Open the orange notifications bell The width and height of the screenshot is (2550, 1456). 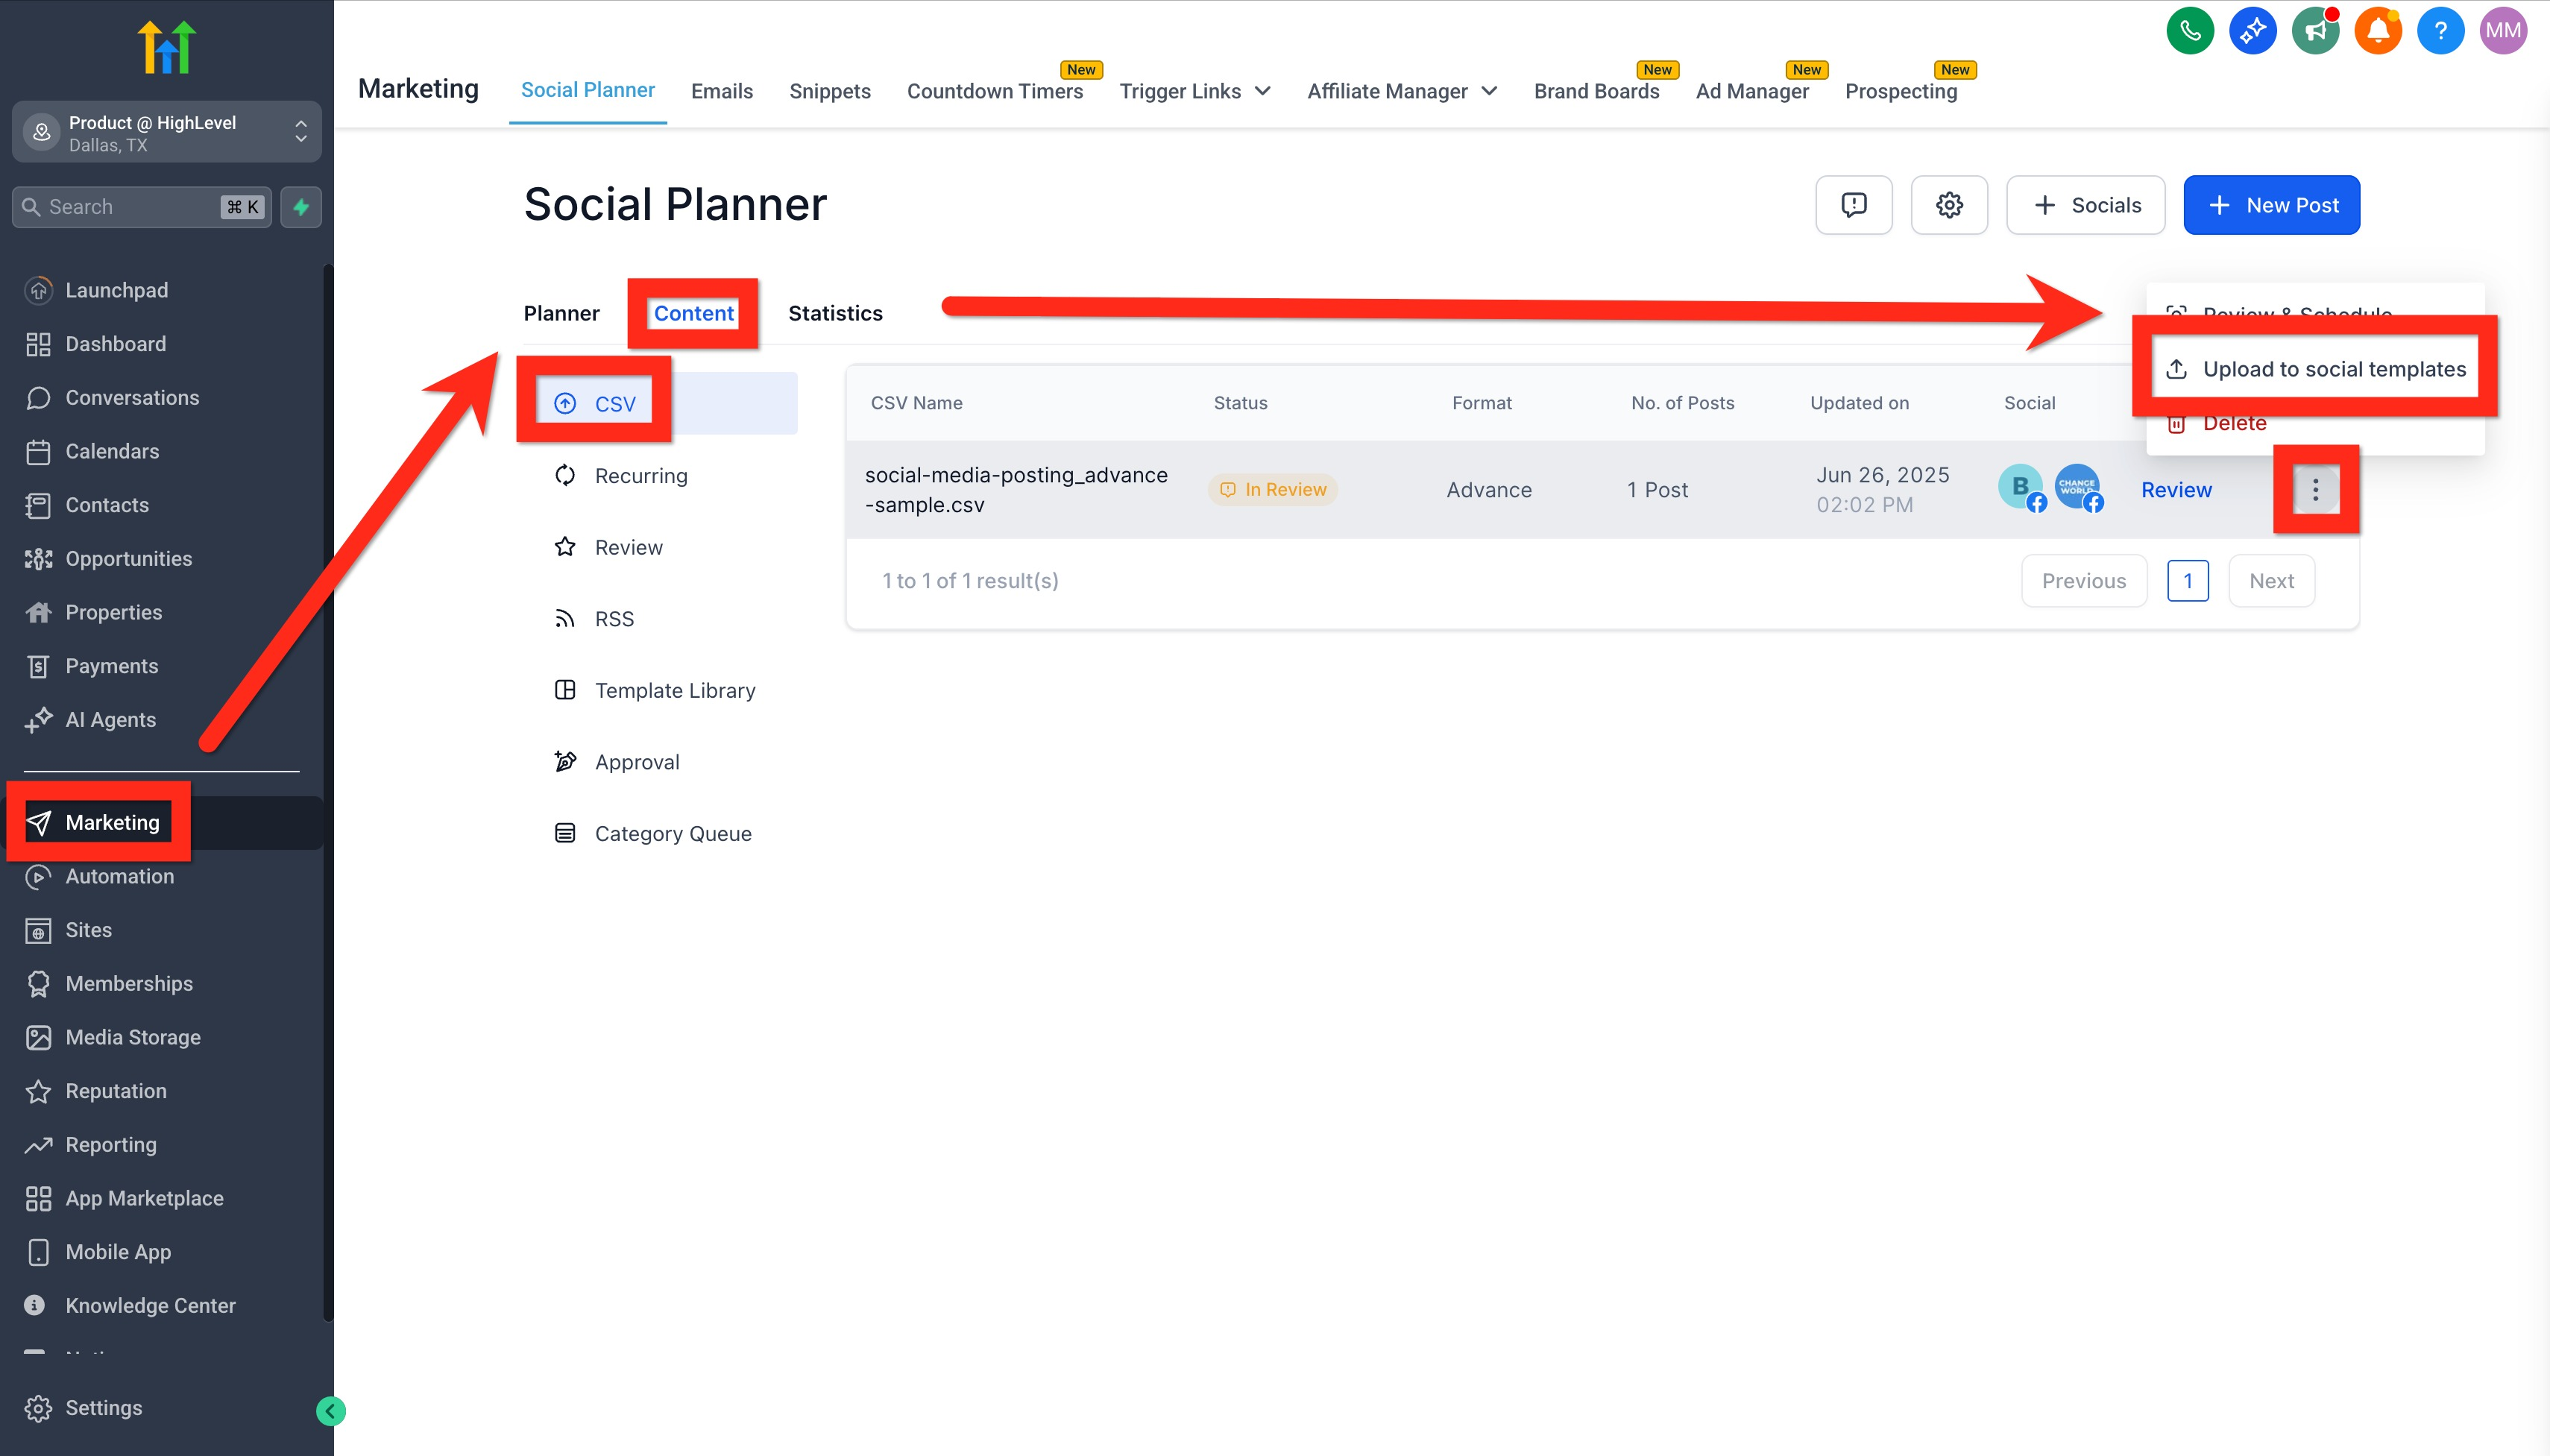click(x=2377, y=31)
